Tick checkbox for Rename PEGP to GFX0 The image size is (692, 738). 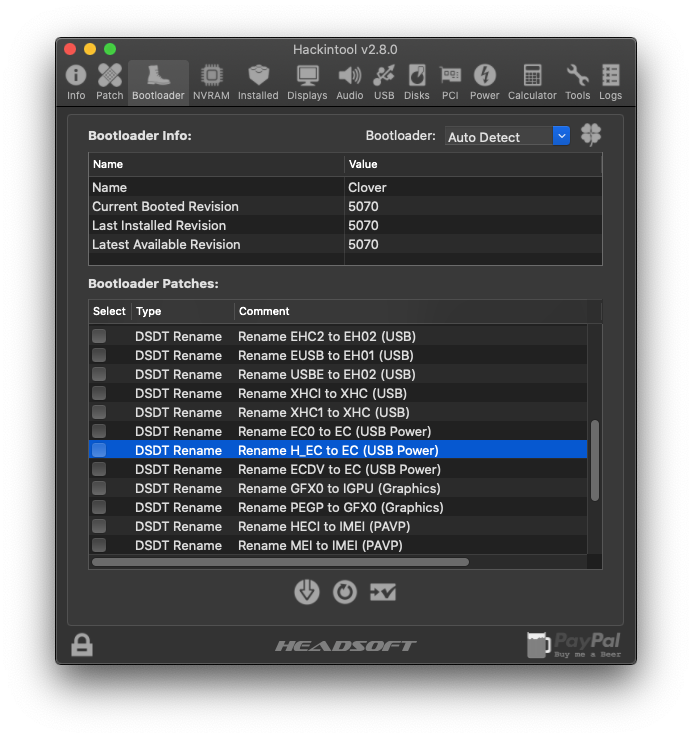coord(99,507)
